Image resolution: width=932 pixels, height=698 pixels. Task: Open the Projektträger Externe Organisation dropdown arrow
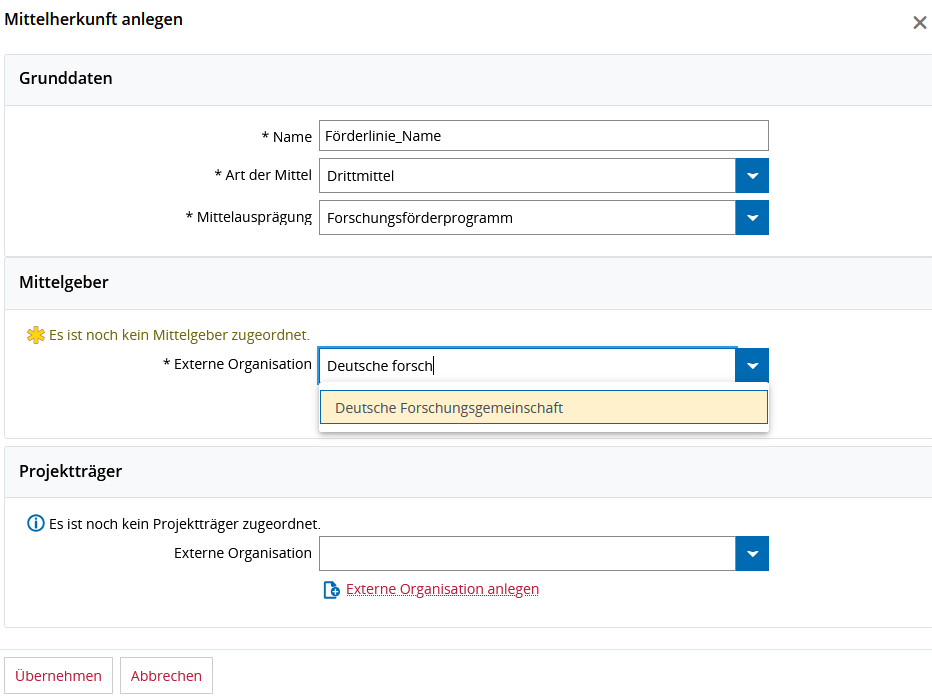tap(752, 553)
